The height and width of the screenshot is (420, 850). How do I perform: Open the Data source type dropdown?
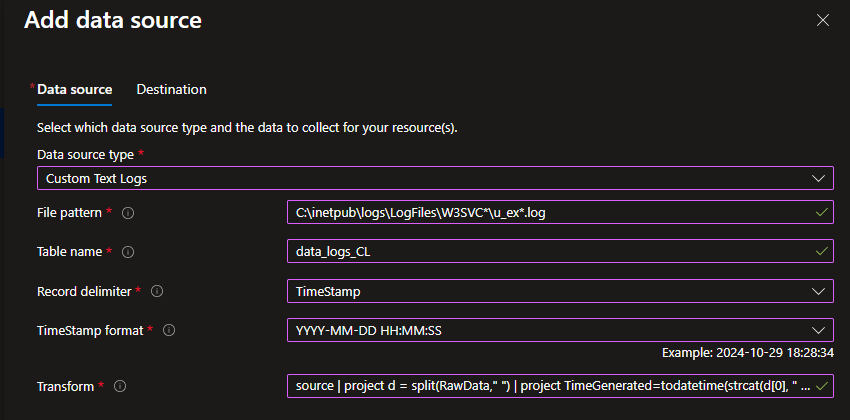435,178
